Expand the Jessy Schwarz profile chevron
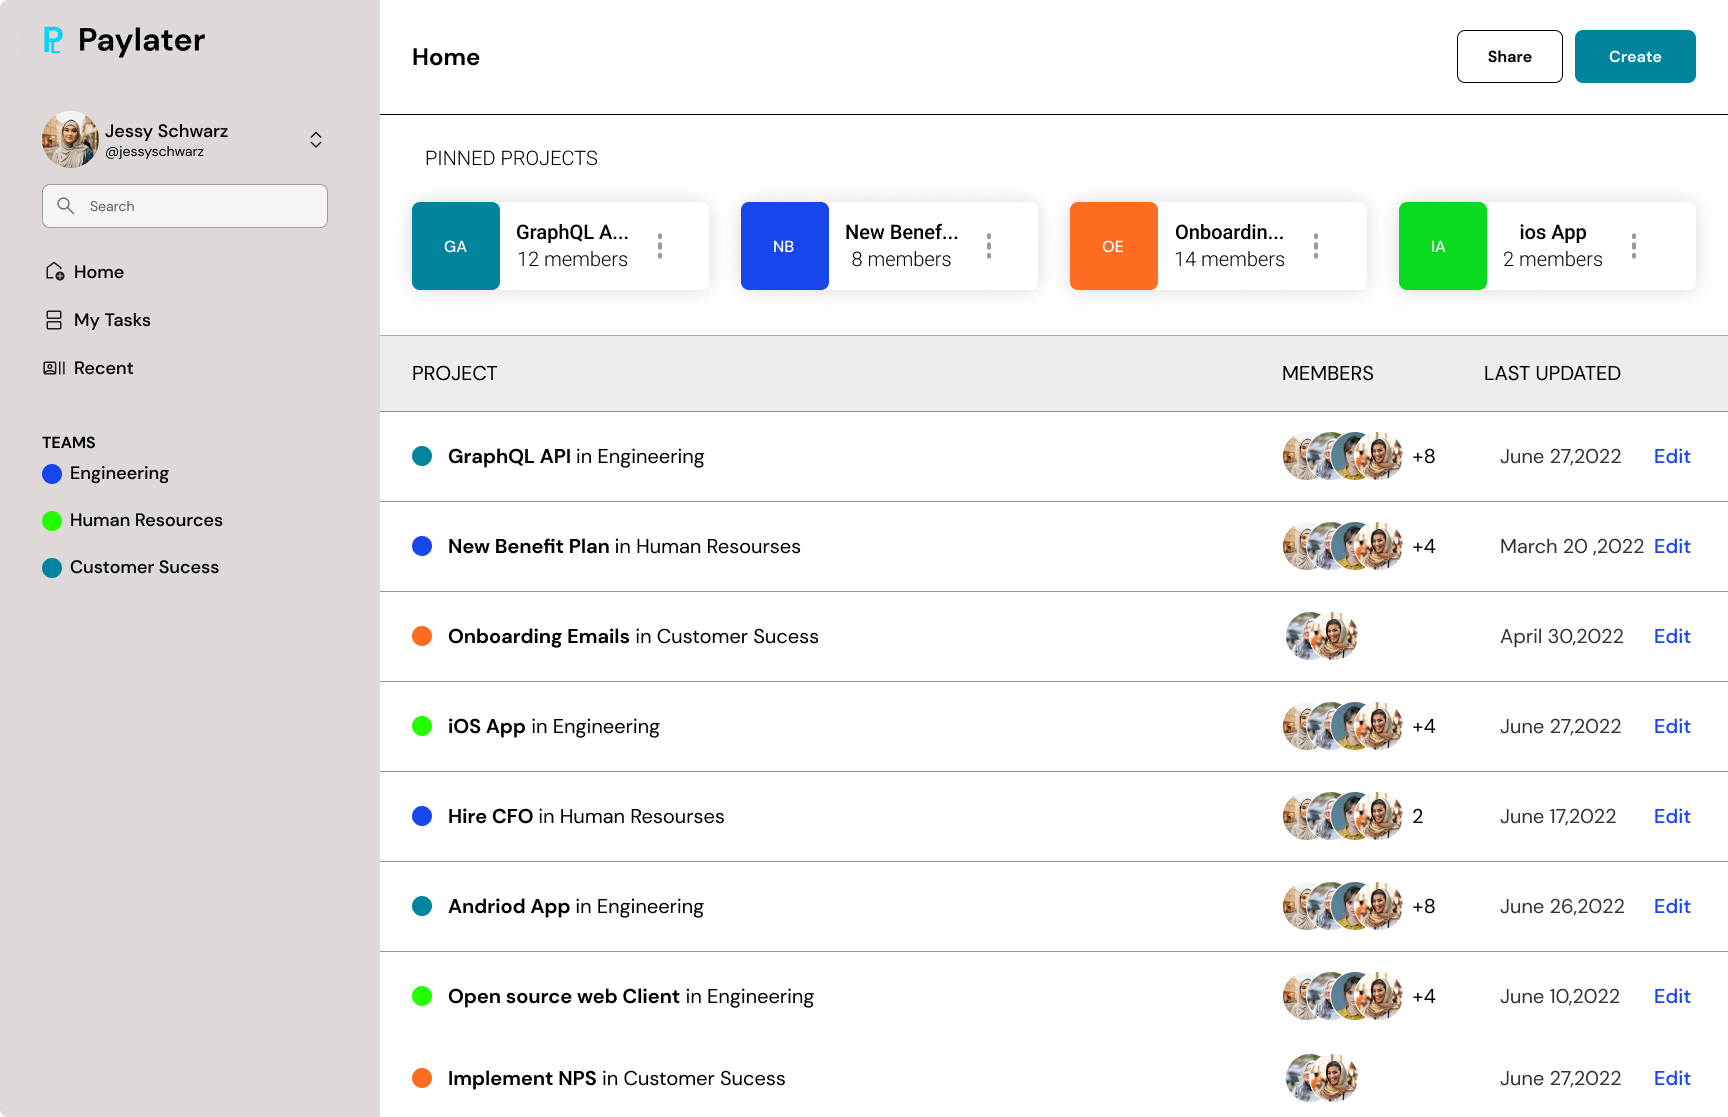The height and width of the screenshot is (1117, 1728). [315, 139]
